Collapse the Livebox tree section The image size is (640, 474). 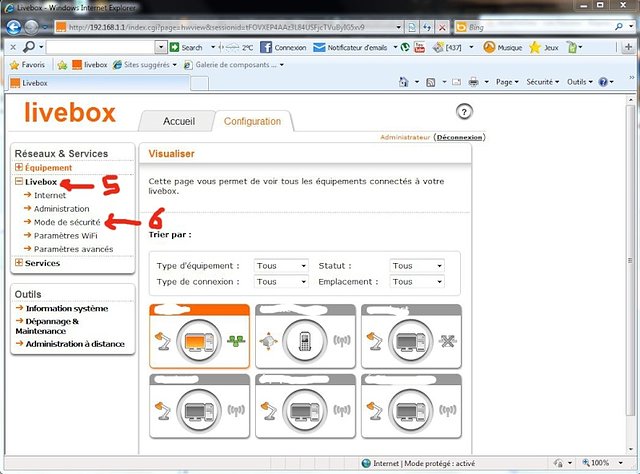point(19,183)
